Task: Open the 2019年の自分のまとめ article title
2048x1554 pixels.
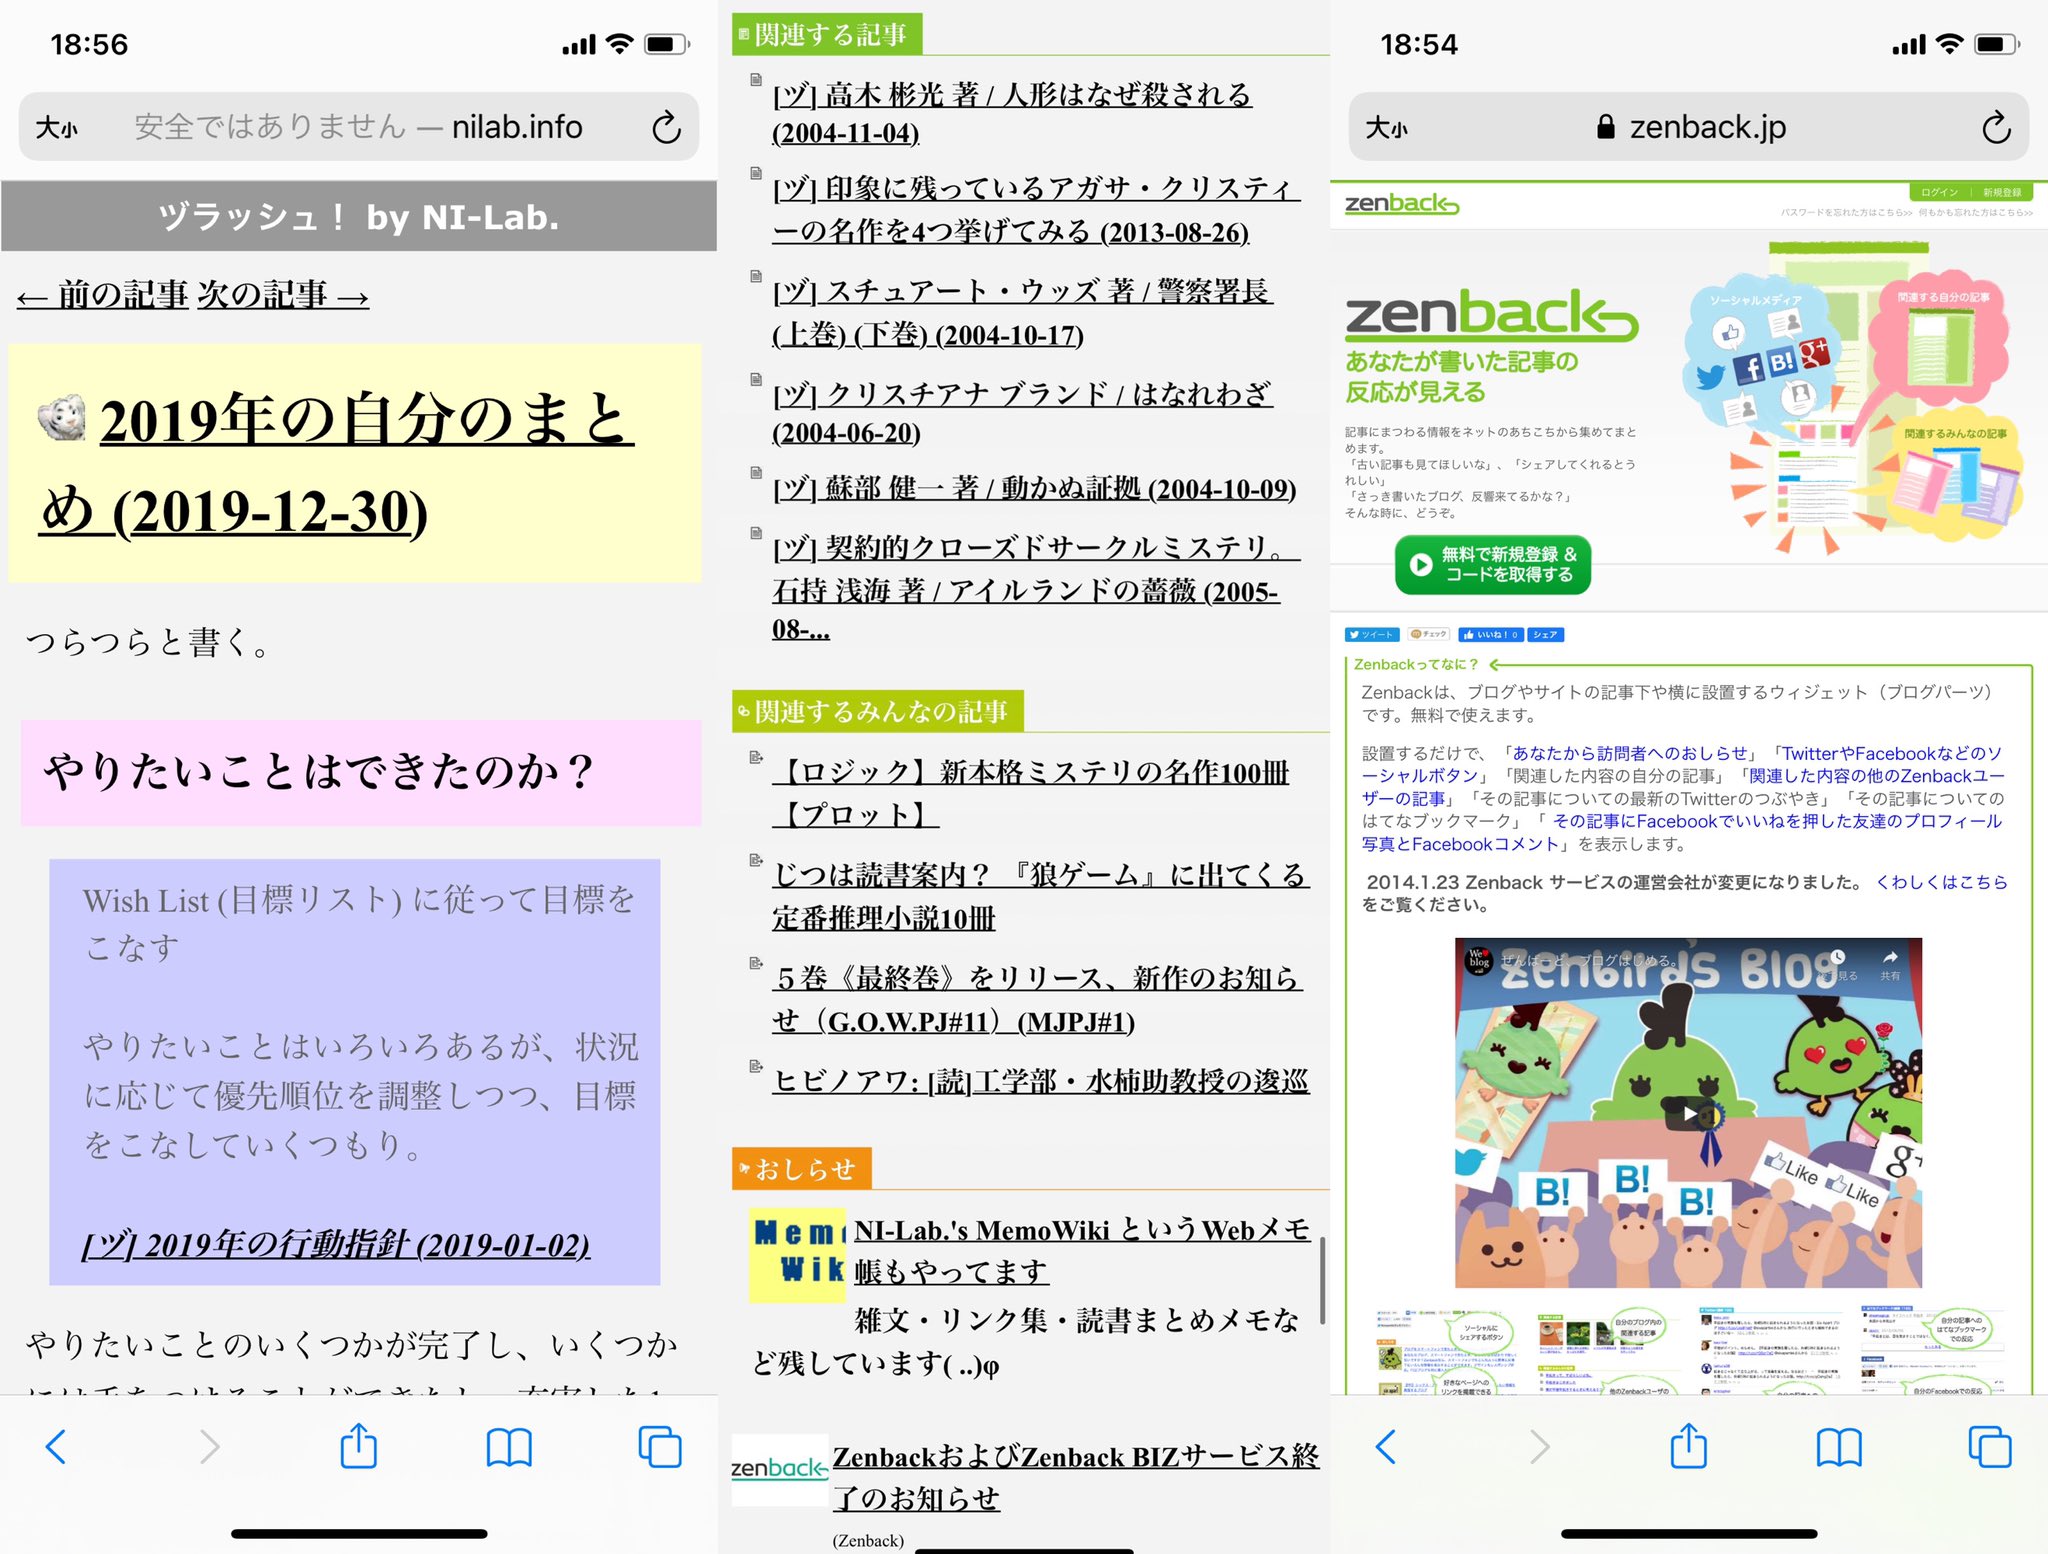Action: pyautogui.click(x=336, y=464)
